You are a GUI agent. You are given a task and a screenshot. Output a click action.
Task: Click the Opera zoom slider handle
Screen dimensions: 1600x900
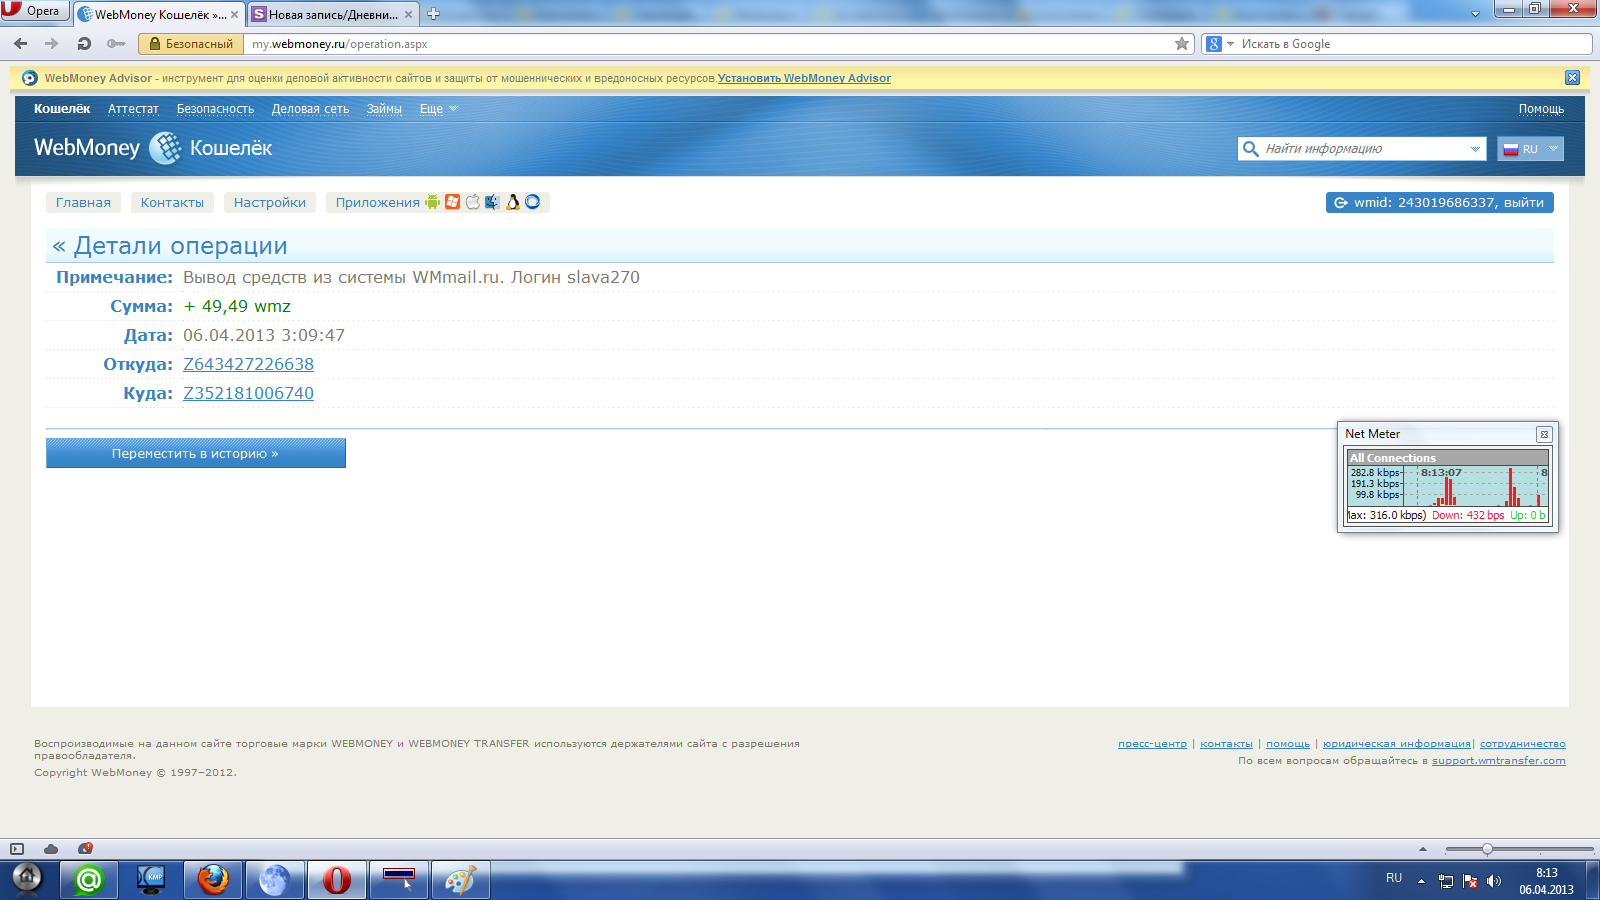point(1487,849)
